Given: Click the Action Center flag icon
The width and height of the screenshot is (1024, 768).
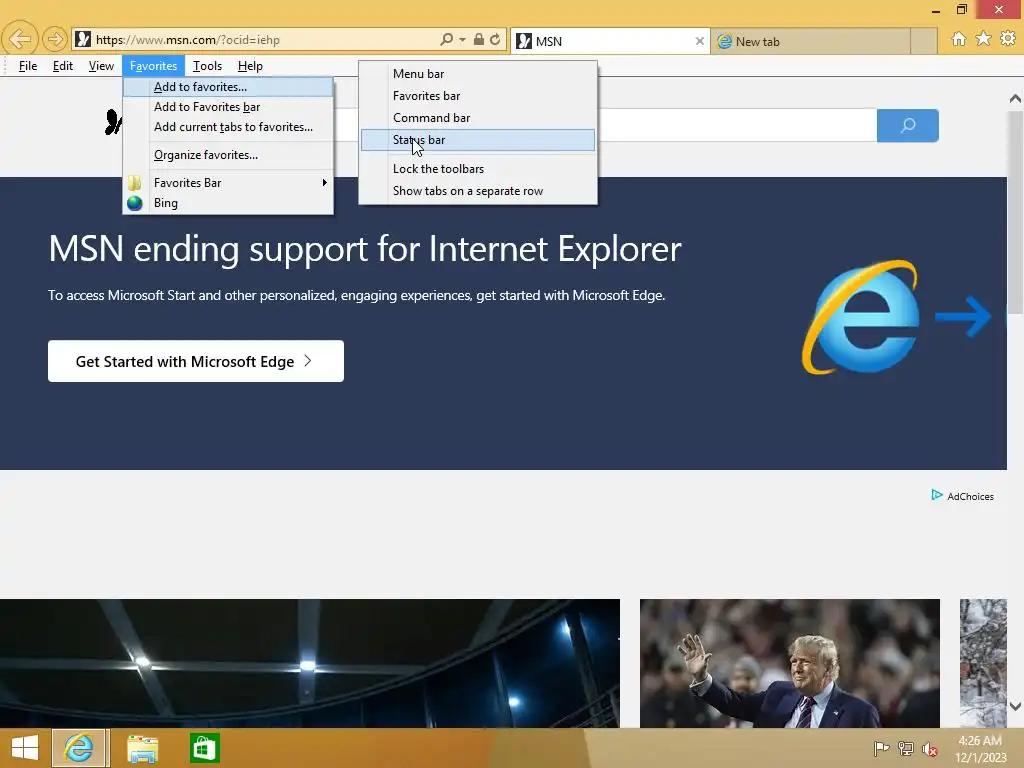Looking at the screenshot, I should point(881,748).
